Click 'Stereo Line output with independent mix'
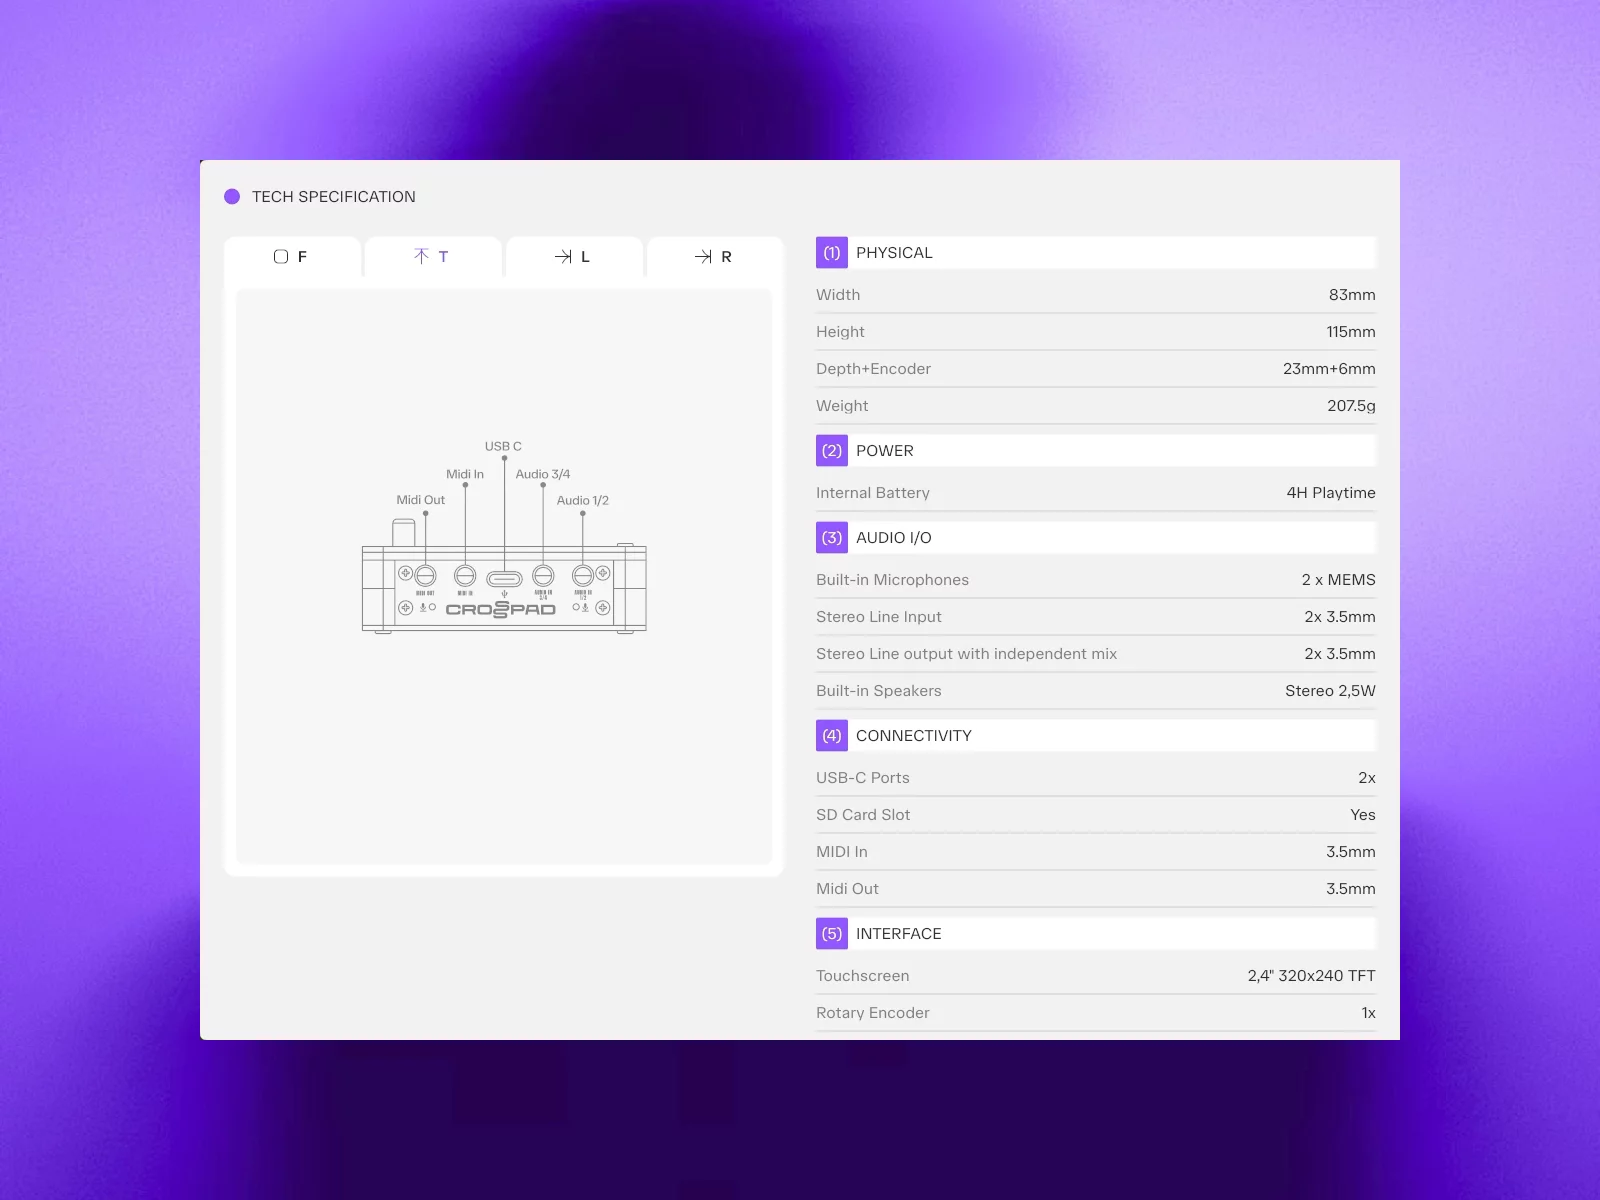This screenshot has height=1200, width=1600. (966, 654)
